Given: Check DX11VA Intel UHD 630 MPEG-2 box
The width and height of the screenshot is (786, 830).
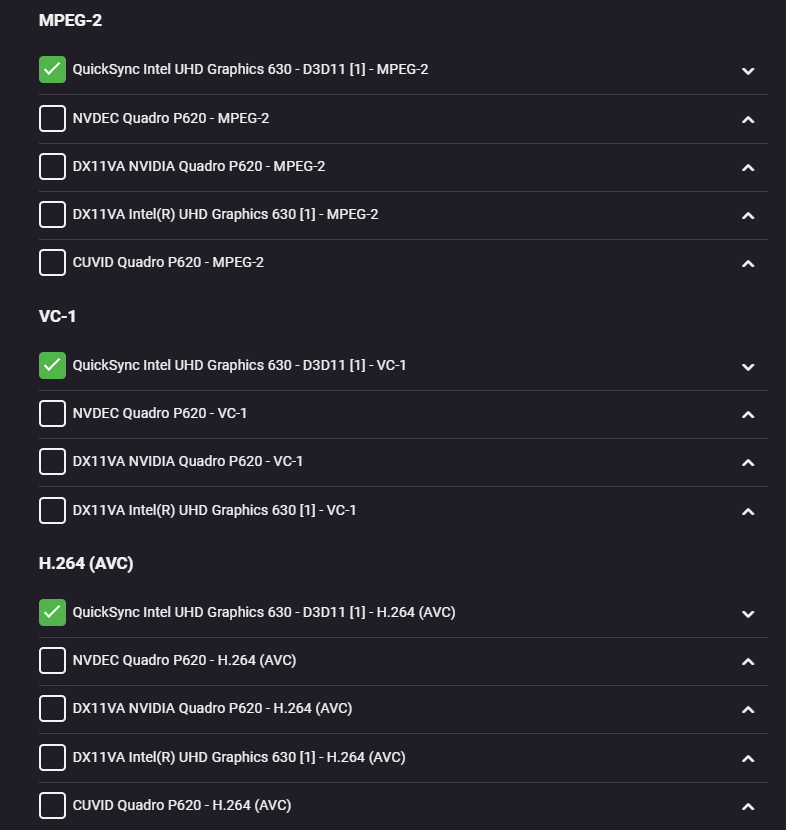Looking at the screenshot, I should (52, 215).
